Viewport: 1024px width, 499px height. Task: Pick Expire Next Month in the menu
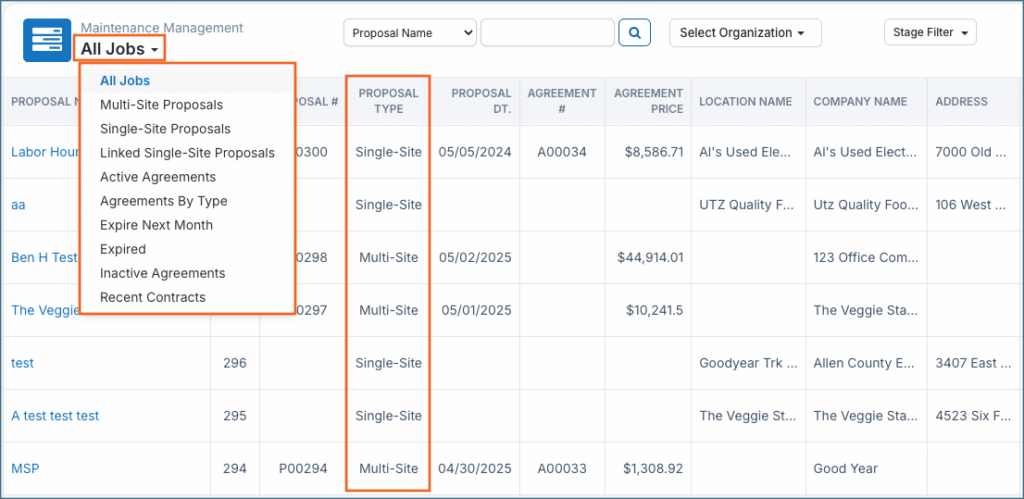tap(156, 225)
